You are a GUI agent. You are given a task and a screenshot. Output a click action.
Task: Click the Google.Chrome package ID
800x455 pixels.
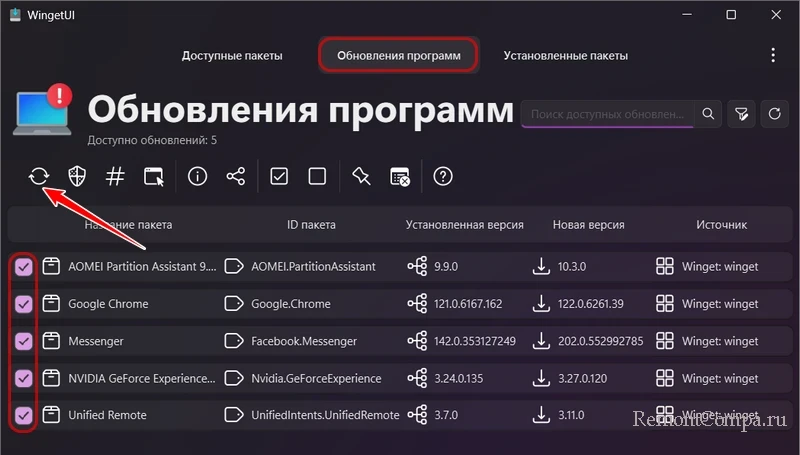pos(291,304)
